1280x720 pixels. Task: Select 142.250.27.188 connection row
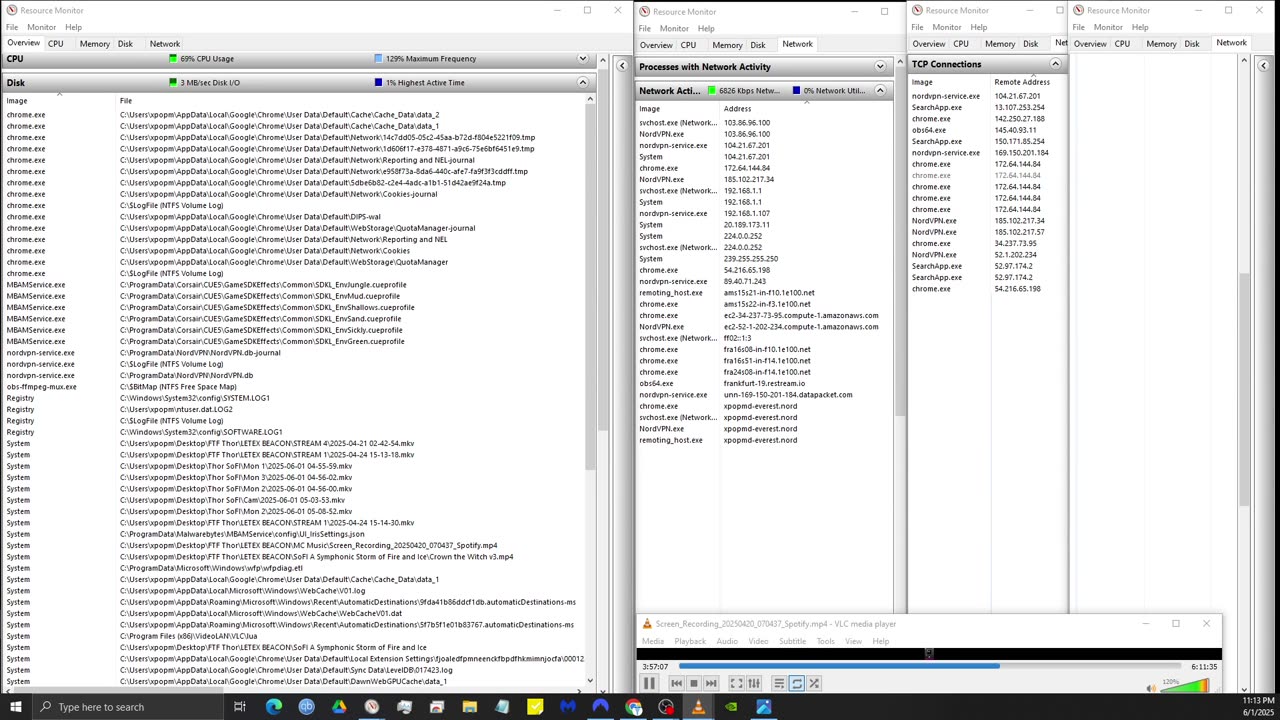coord(986,119)
